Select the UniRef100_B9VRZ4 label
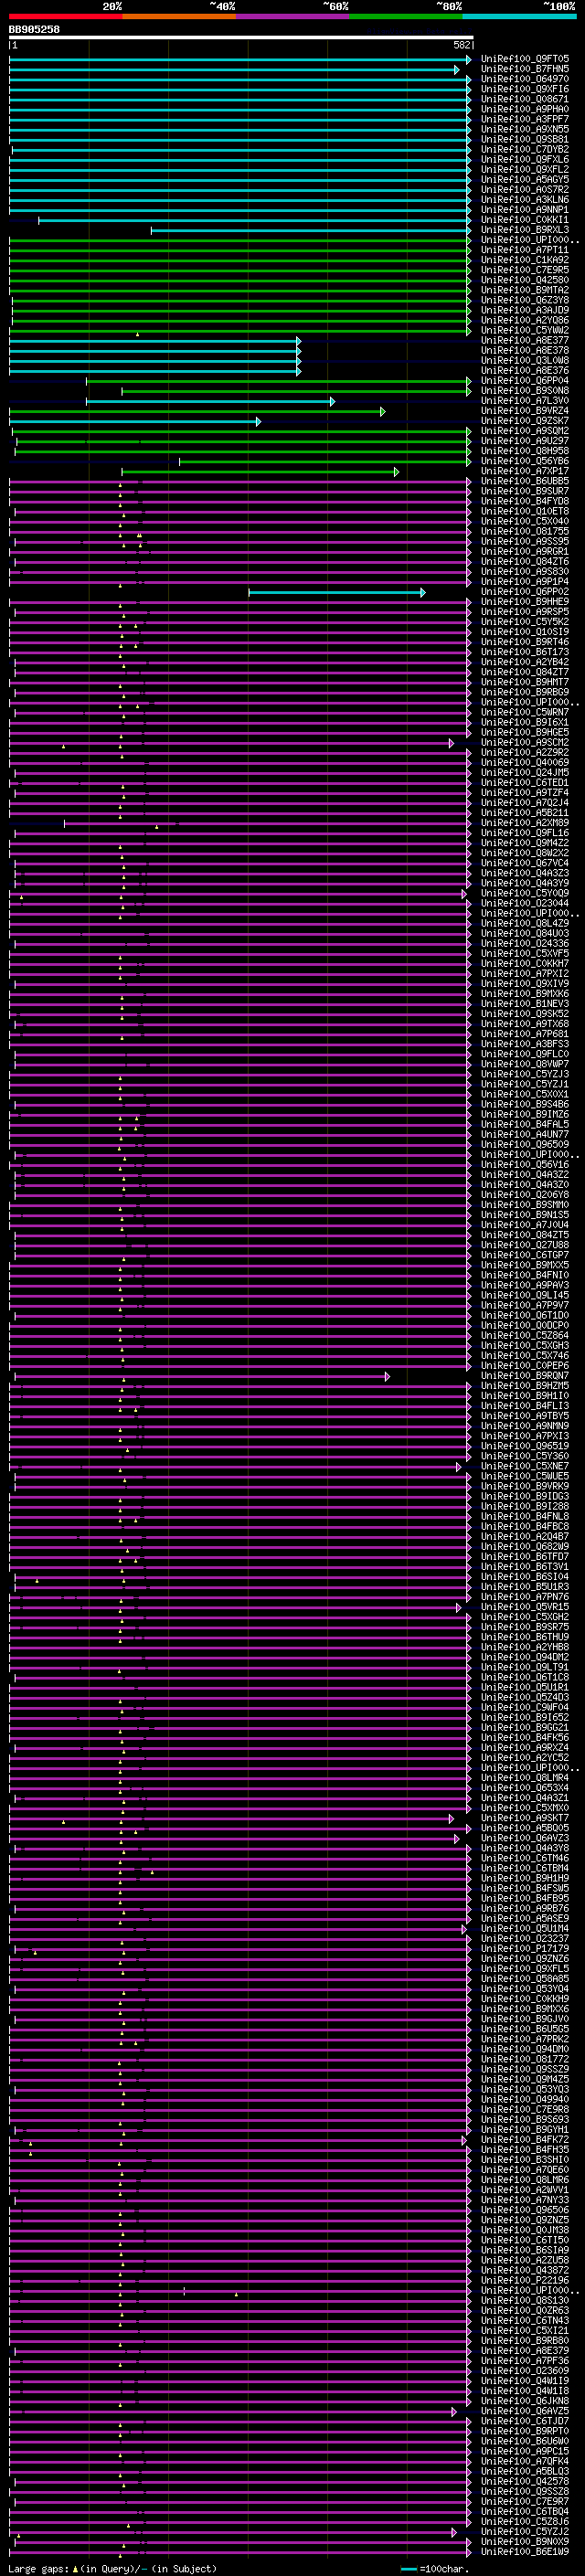The image size is (585, 2576). [x=525, y=411]
